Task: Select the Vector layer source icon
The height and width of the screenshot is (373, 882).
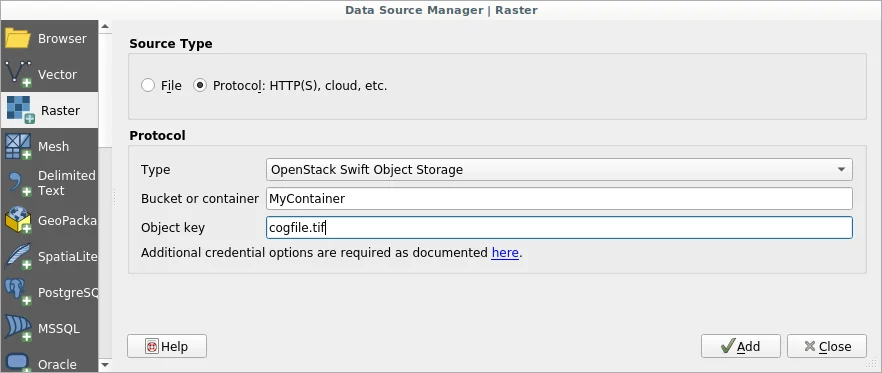Action: (18, 74)
